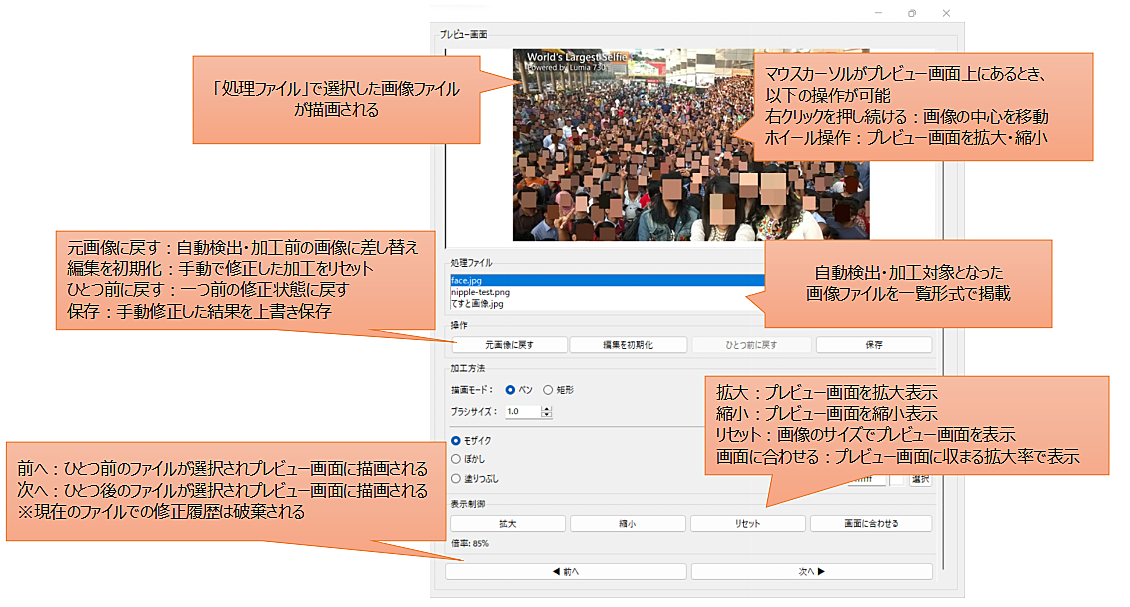Switch drawing mode to 矩形

click(x=547, y=390)
